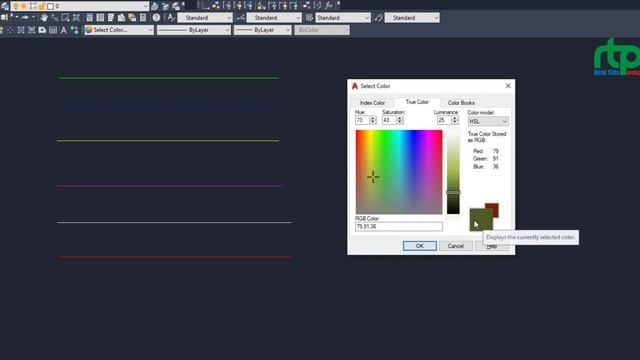This screenshot has height=360, width=640.
Task: Click the Help question mark icon
Action: pos(156,18)
